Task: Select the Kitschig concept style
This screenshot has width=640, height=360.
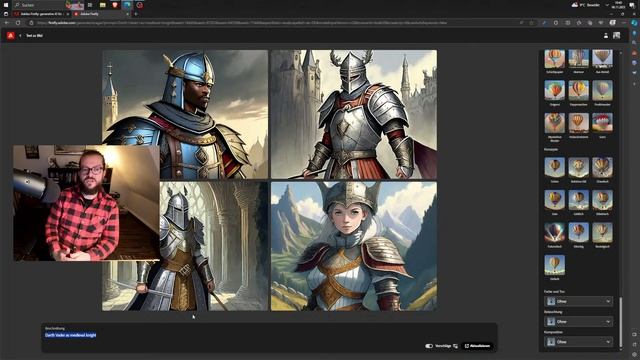Action: point(578,233)
